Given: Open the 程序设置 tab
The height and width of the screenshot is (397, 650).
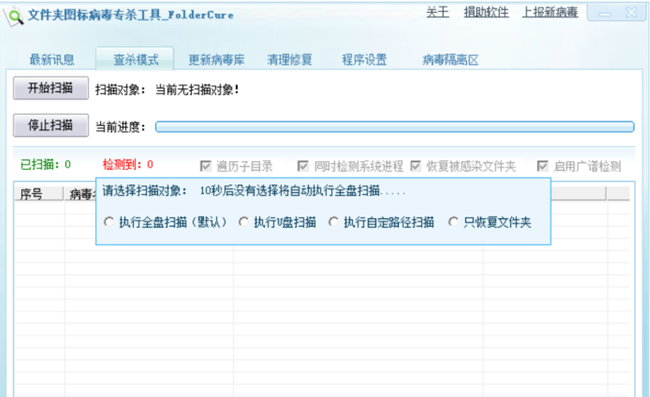Looking at the screenshot, I should (x=364, y=60).
